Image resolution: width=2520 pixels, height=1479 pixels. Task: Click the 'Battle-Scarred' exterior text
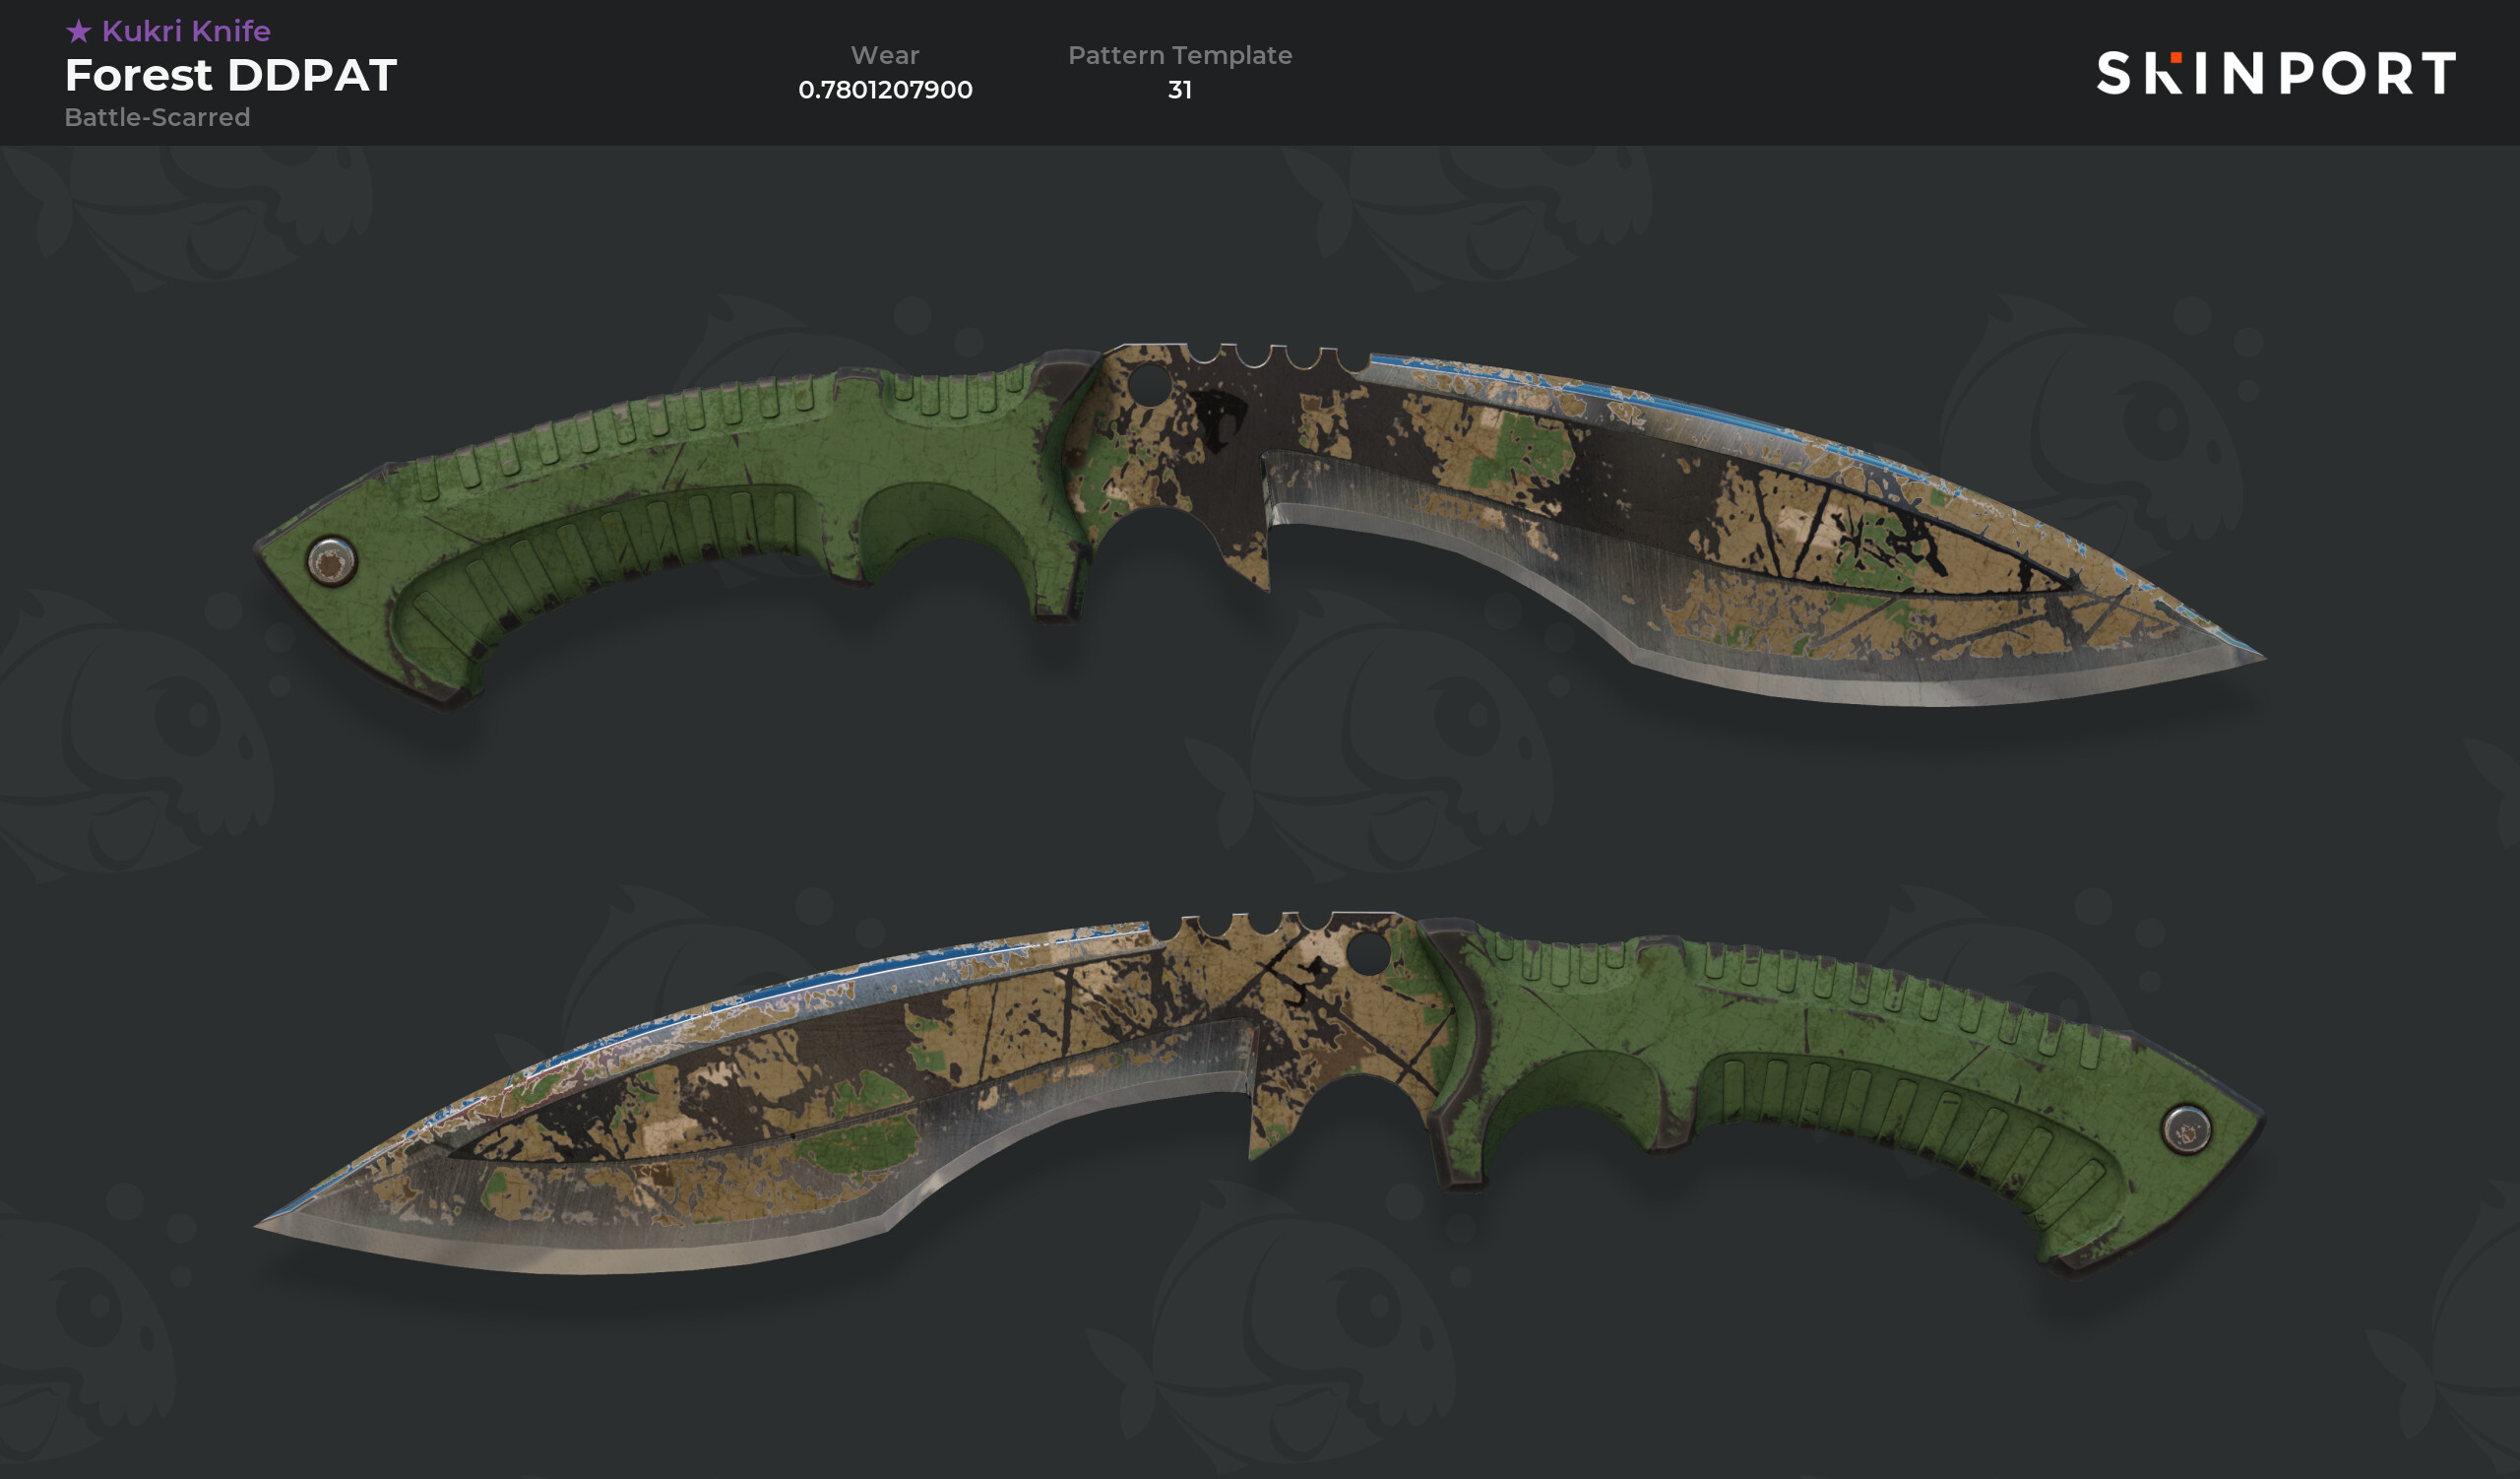coord(157,117)
